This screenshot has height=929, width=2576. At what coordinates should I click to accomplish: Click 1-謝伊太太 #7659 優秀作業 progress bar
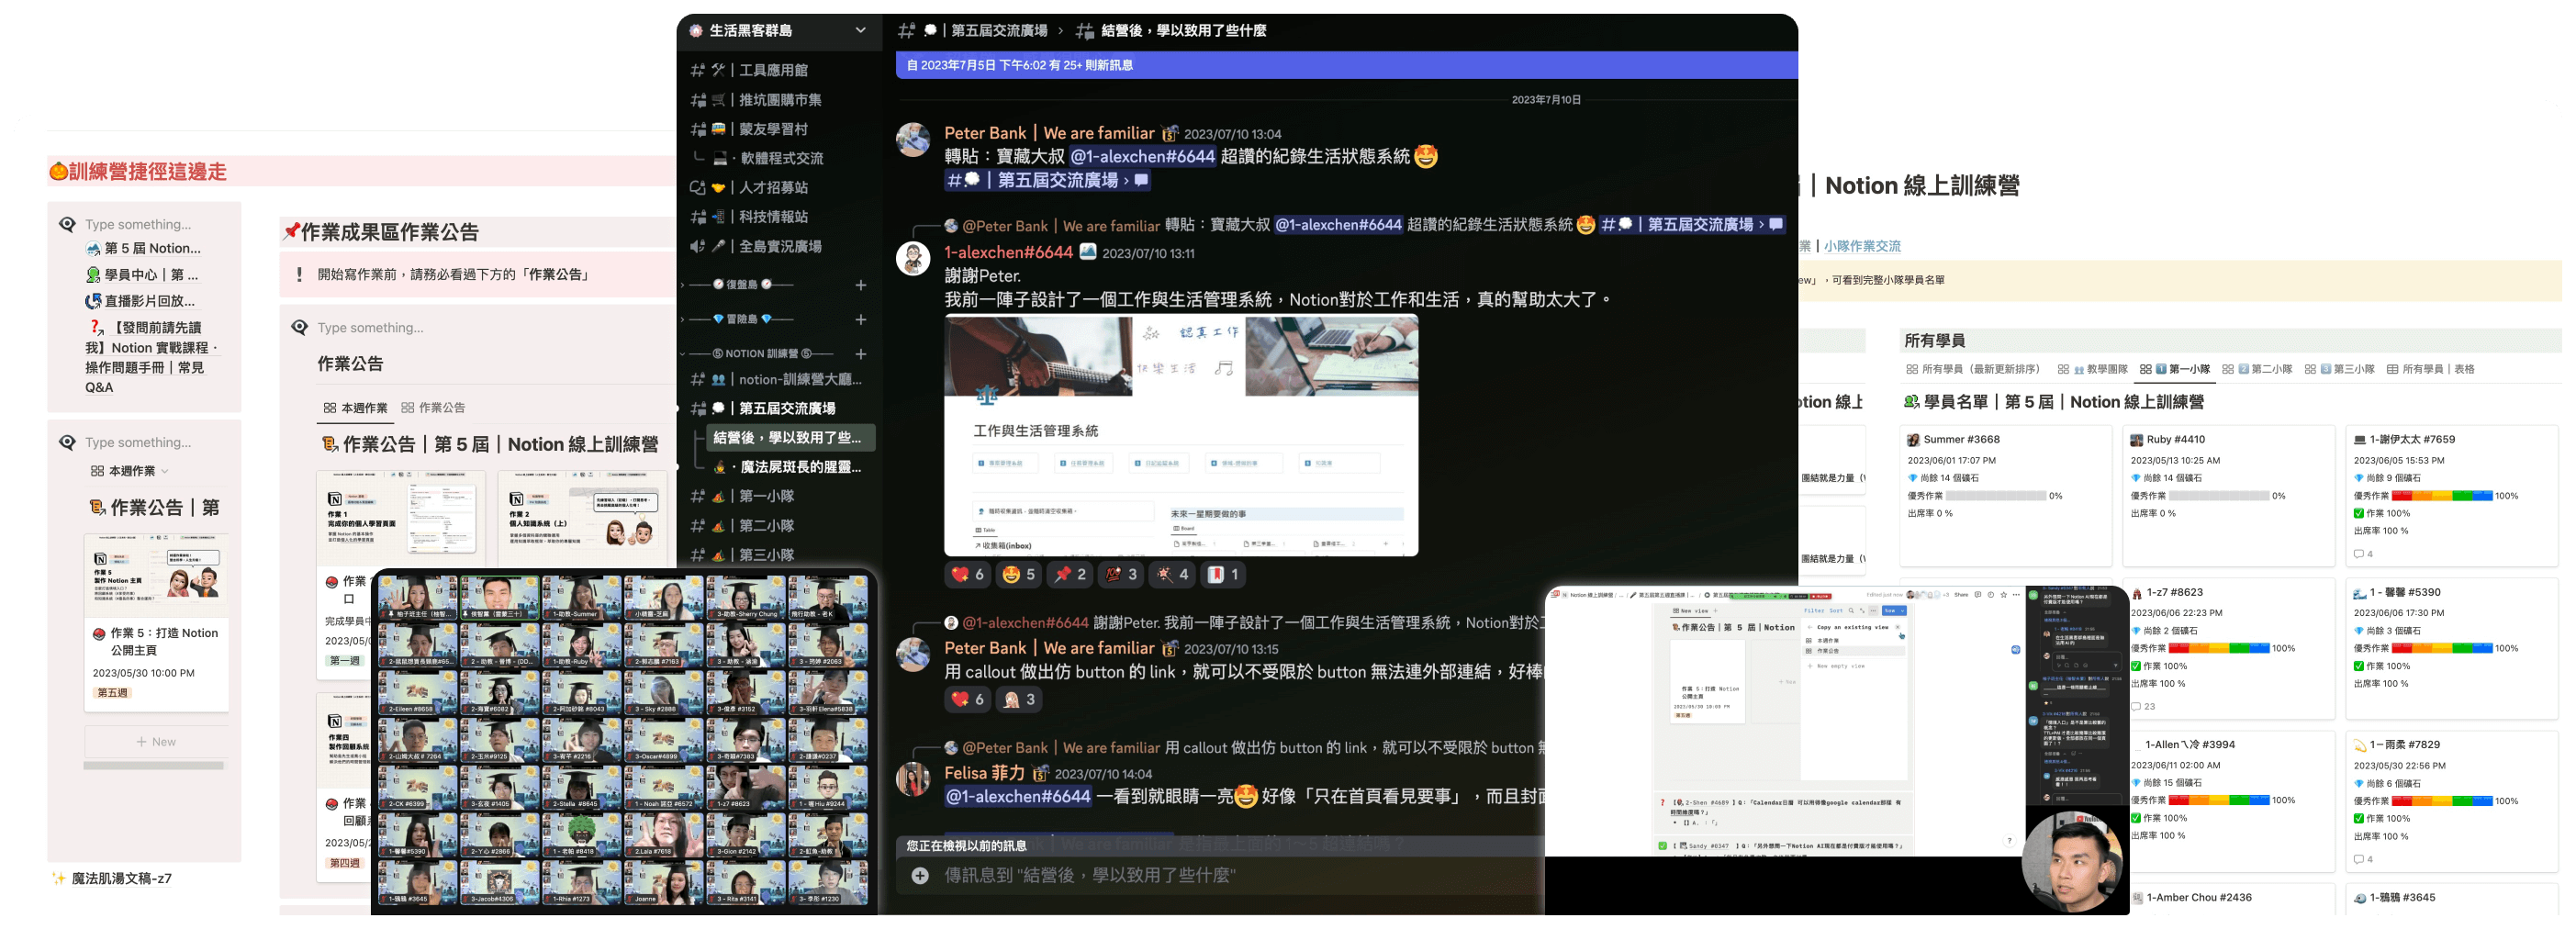(2442, 497)
